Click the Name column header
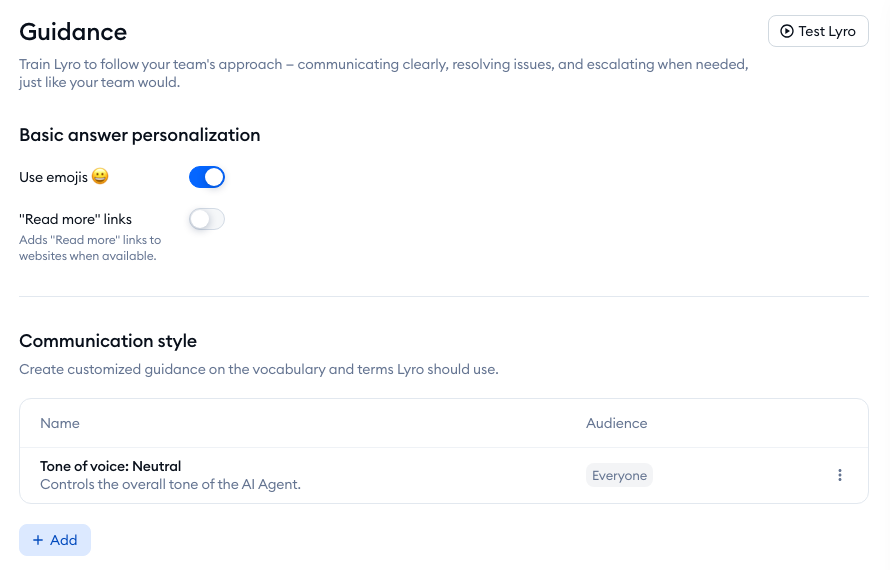 pyautogui.click(x=60, y=423)
